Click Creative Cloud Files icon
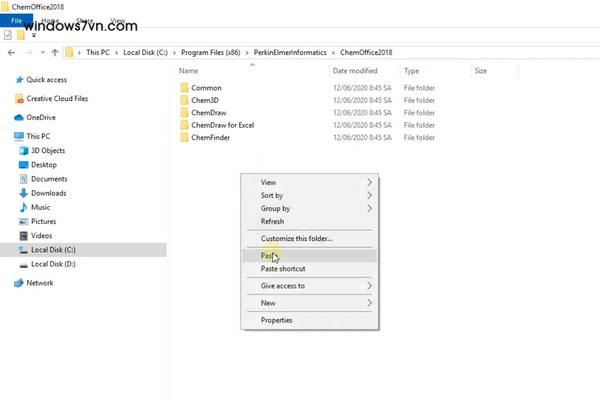The height and width of the screenshot is (400, 600). tap(19, 98)
